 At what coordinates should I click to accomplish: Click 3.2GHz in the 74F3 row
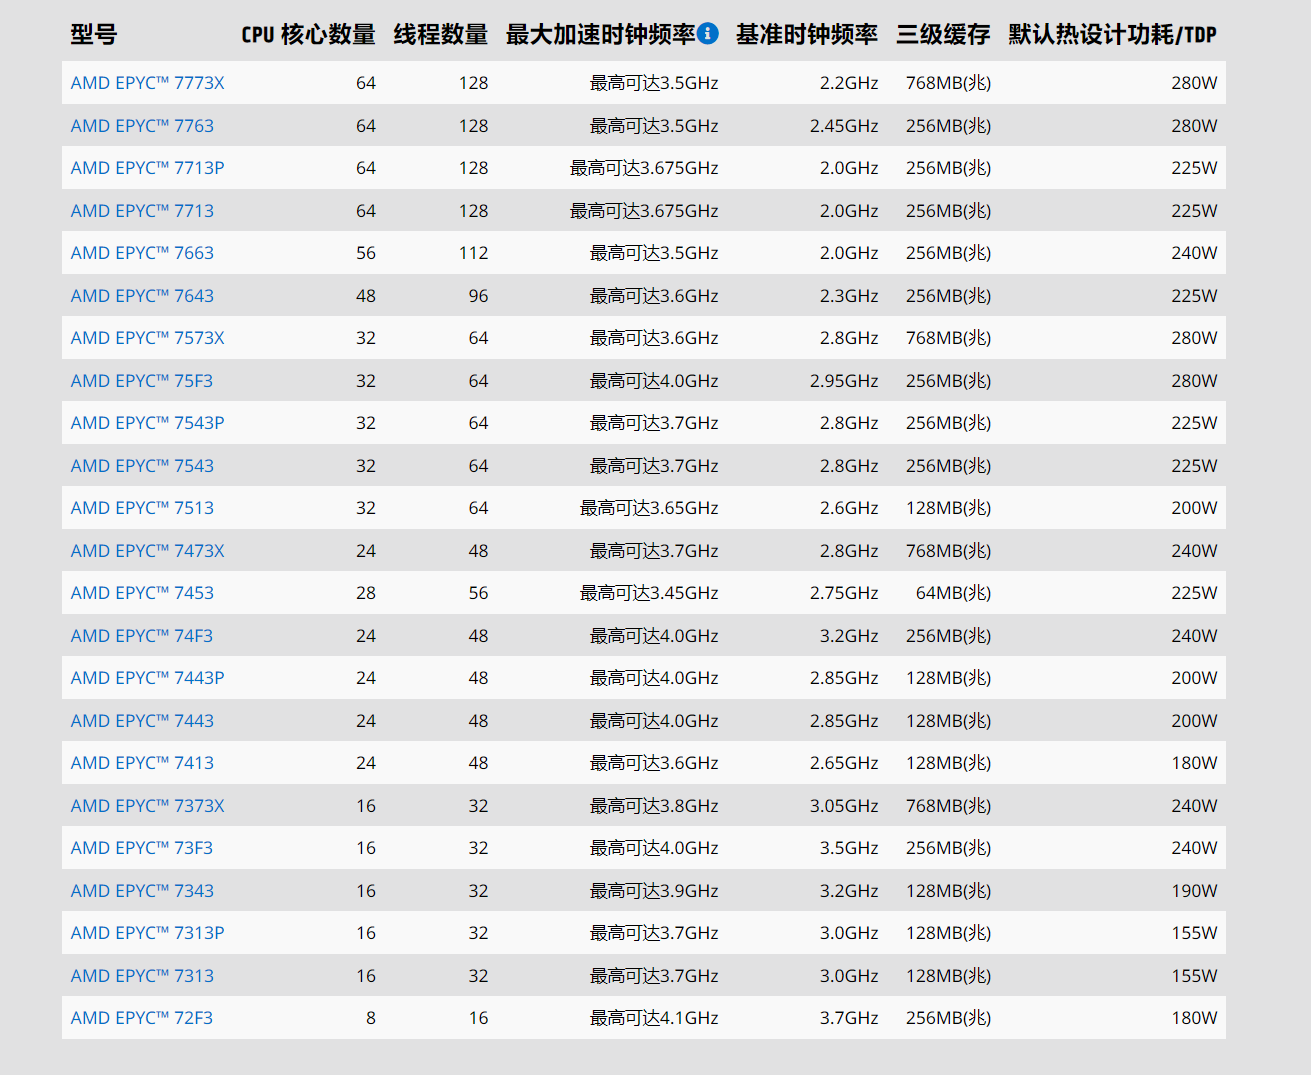click(849, 636)
